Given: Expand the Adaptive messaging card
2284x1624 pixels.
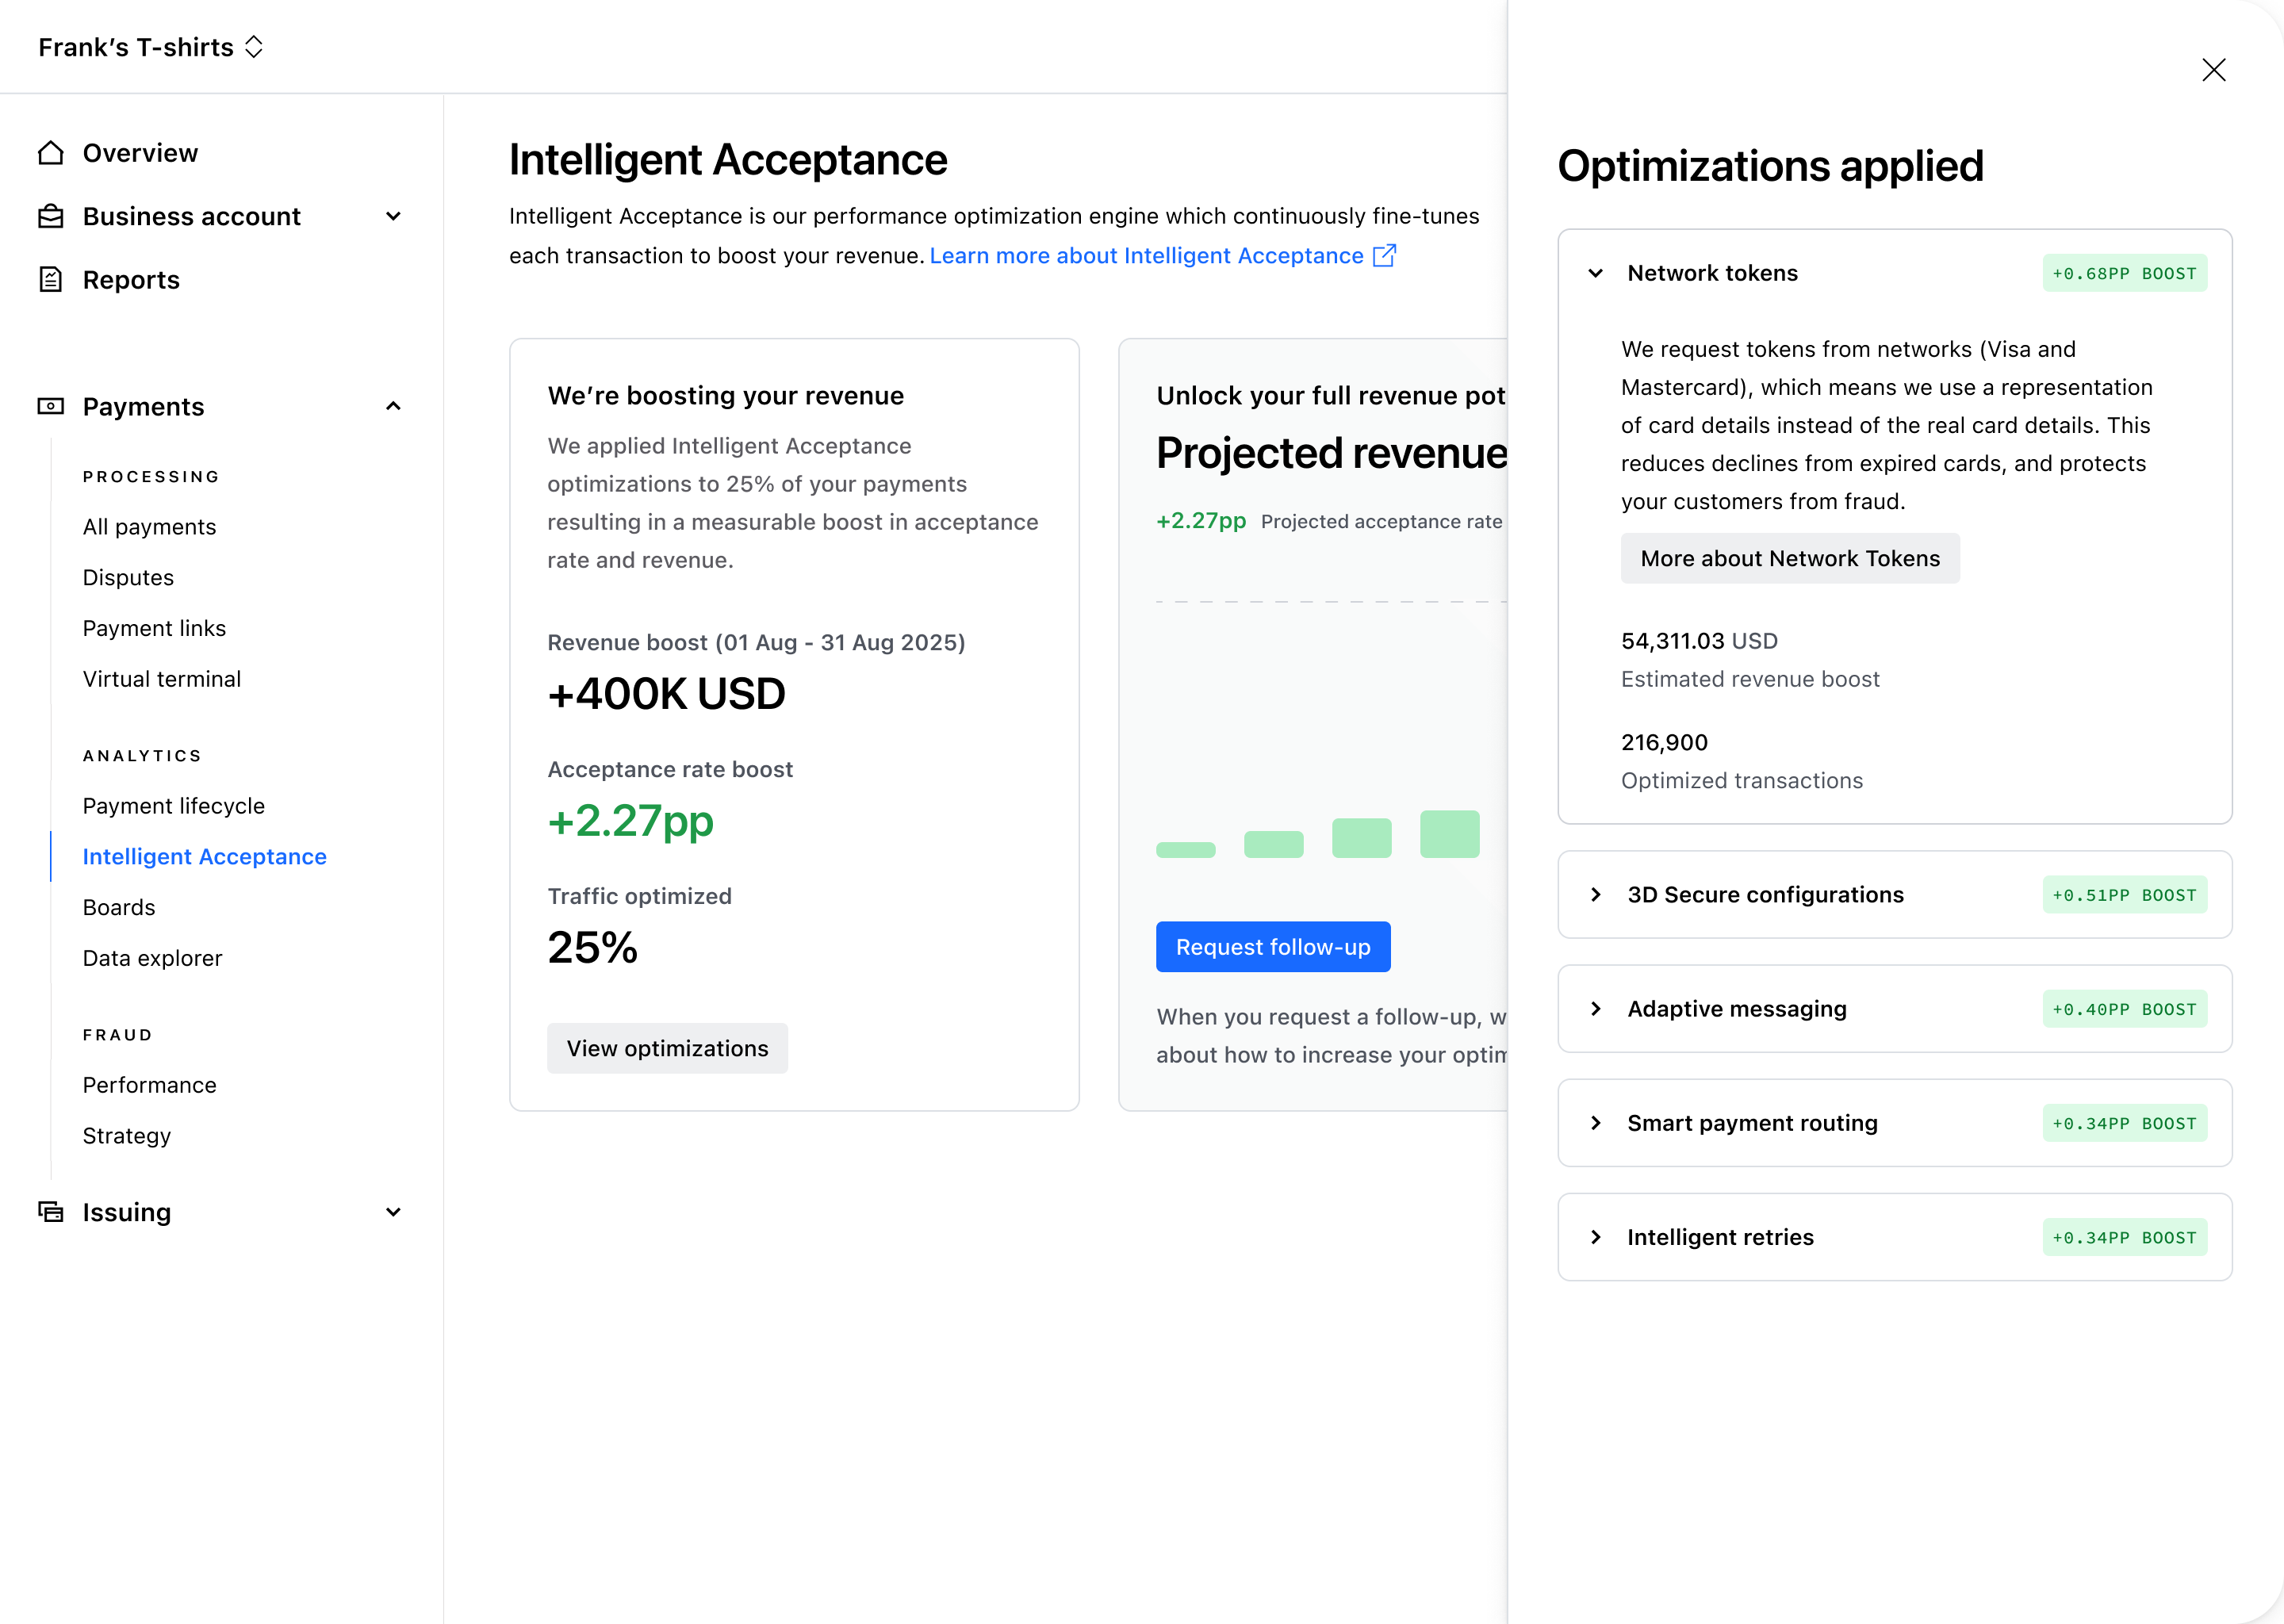Looking at the screenshot, I should pos(1596,1008).
